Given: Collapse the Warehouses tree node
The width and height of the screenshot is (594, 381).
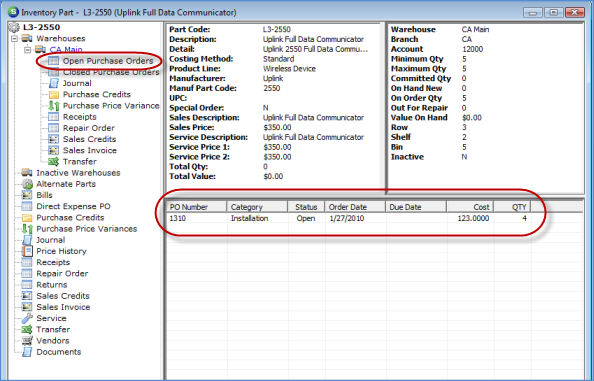Looking at the screenshot, I should 14,39.
